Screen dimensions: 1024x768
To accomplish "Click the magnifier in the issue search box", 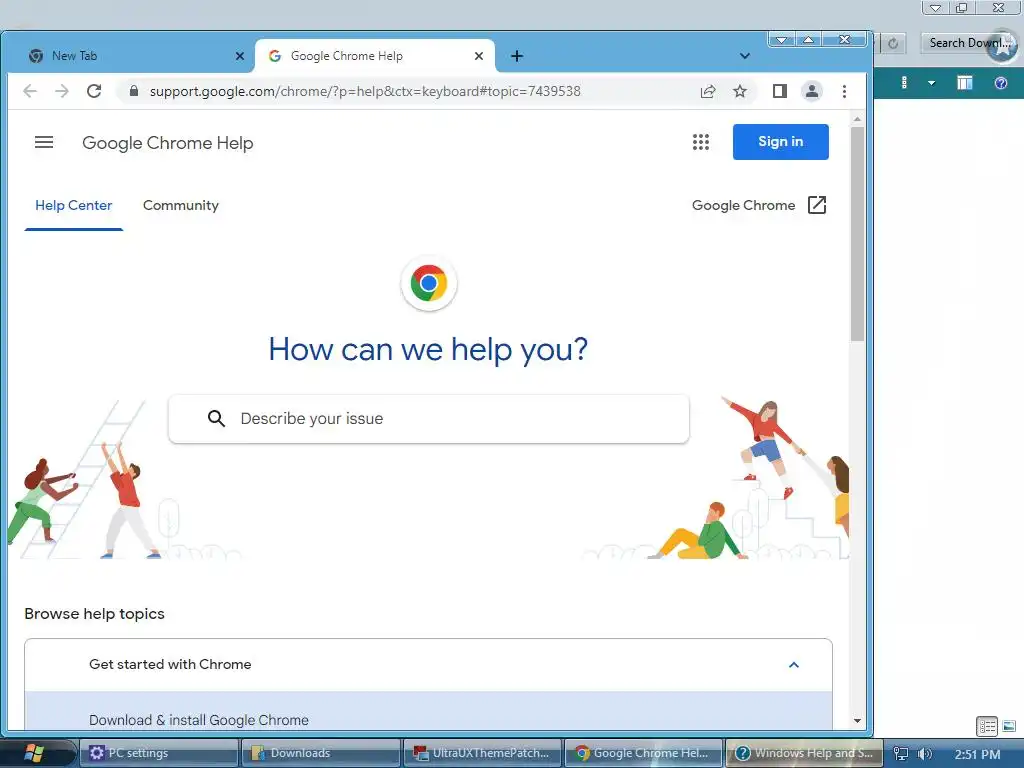I will [216, 419].
